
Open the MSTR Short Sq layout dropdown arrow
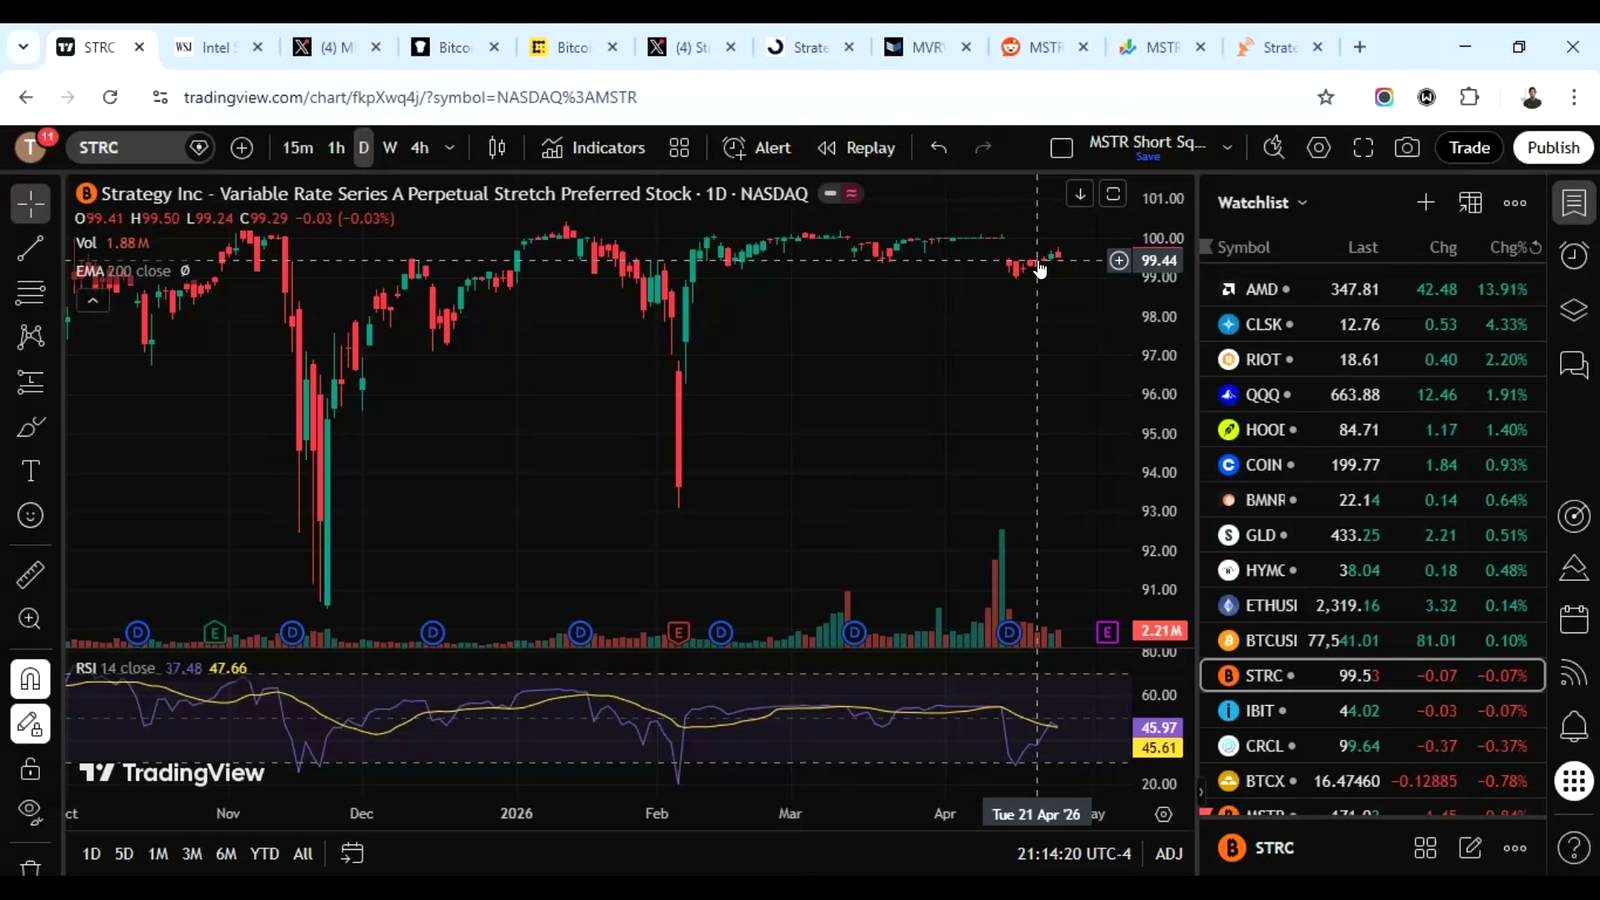pos(1227,148)
